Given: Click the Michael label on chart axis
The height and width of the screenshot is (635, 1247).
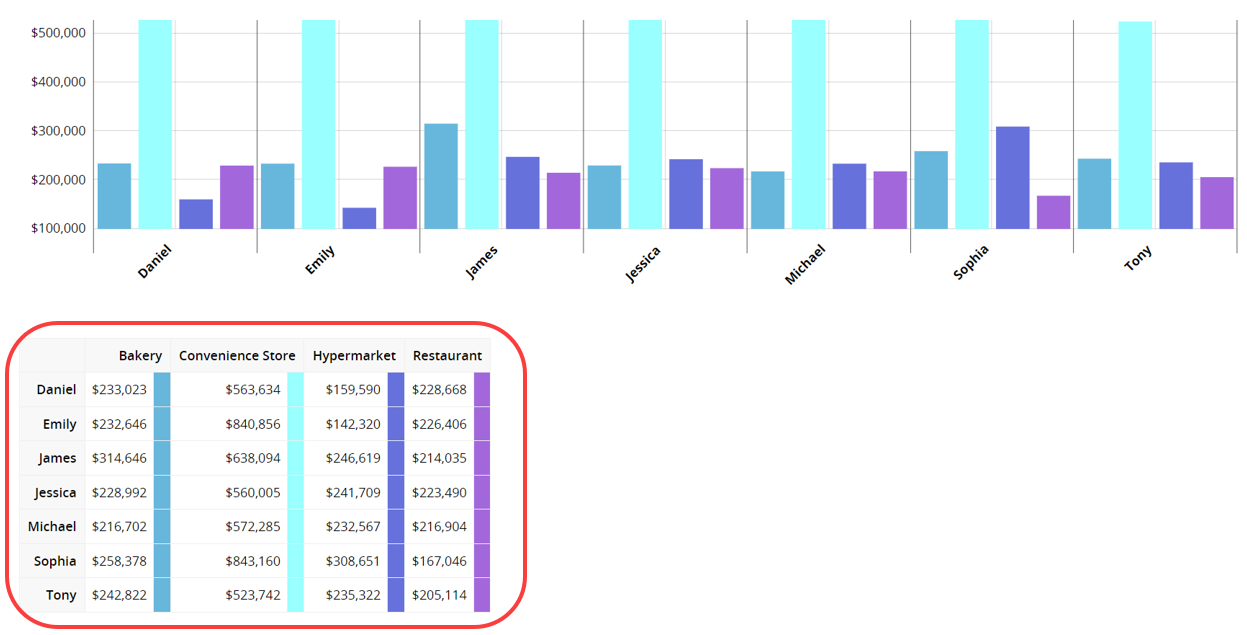Looking at the screenshot, I should coord(805,265).
